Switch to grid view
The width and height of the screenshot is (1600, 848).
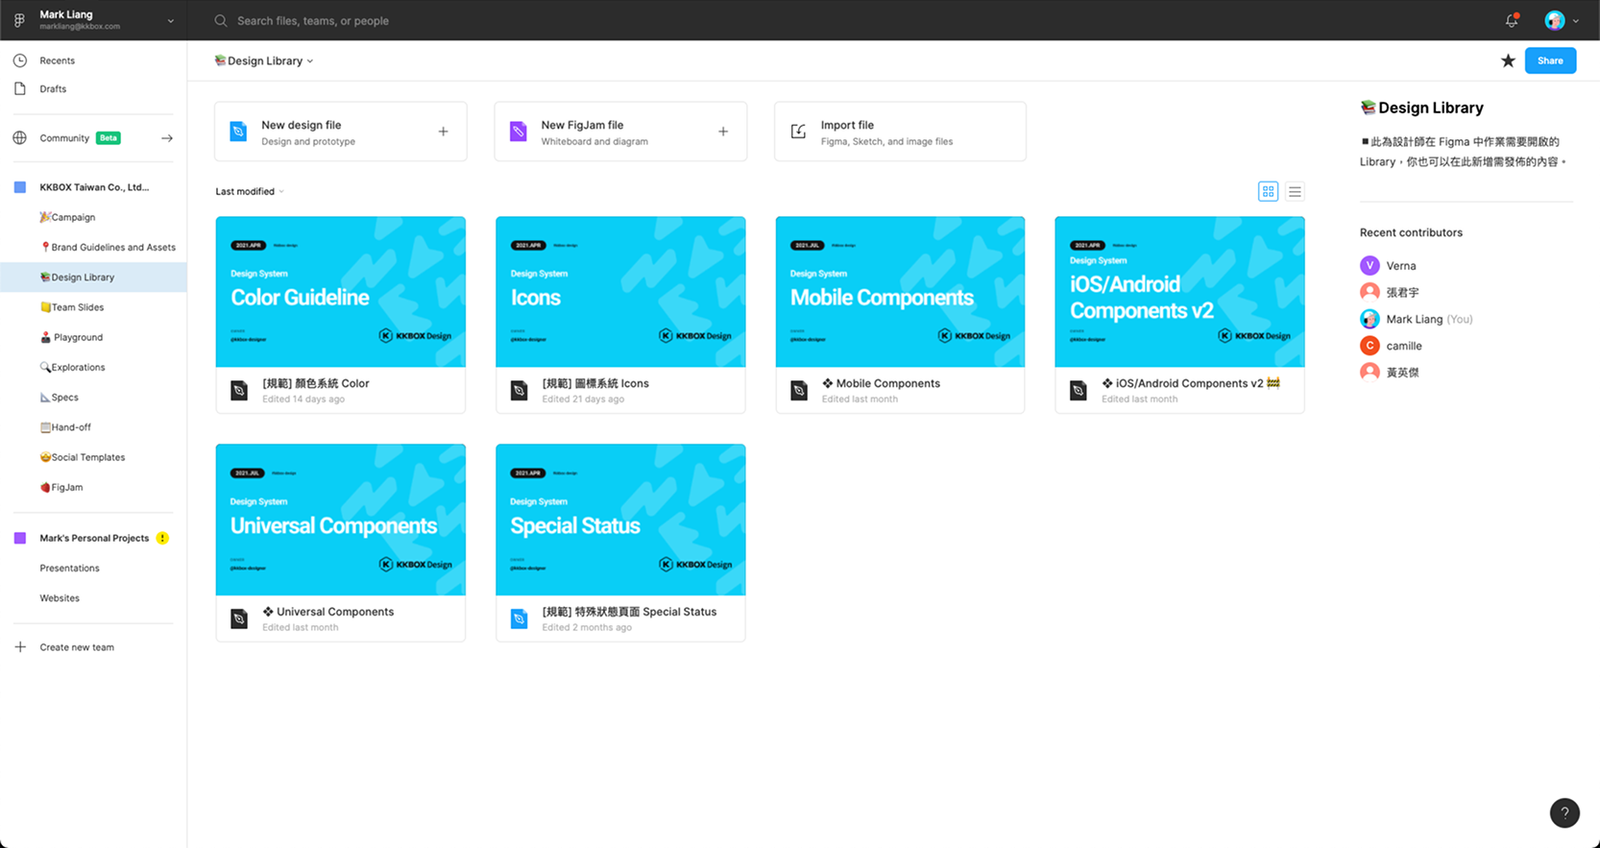click(x=1268, y=191)
